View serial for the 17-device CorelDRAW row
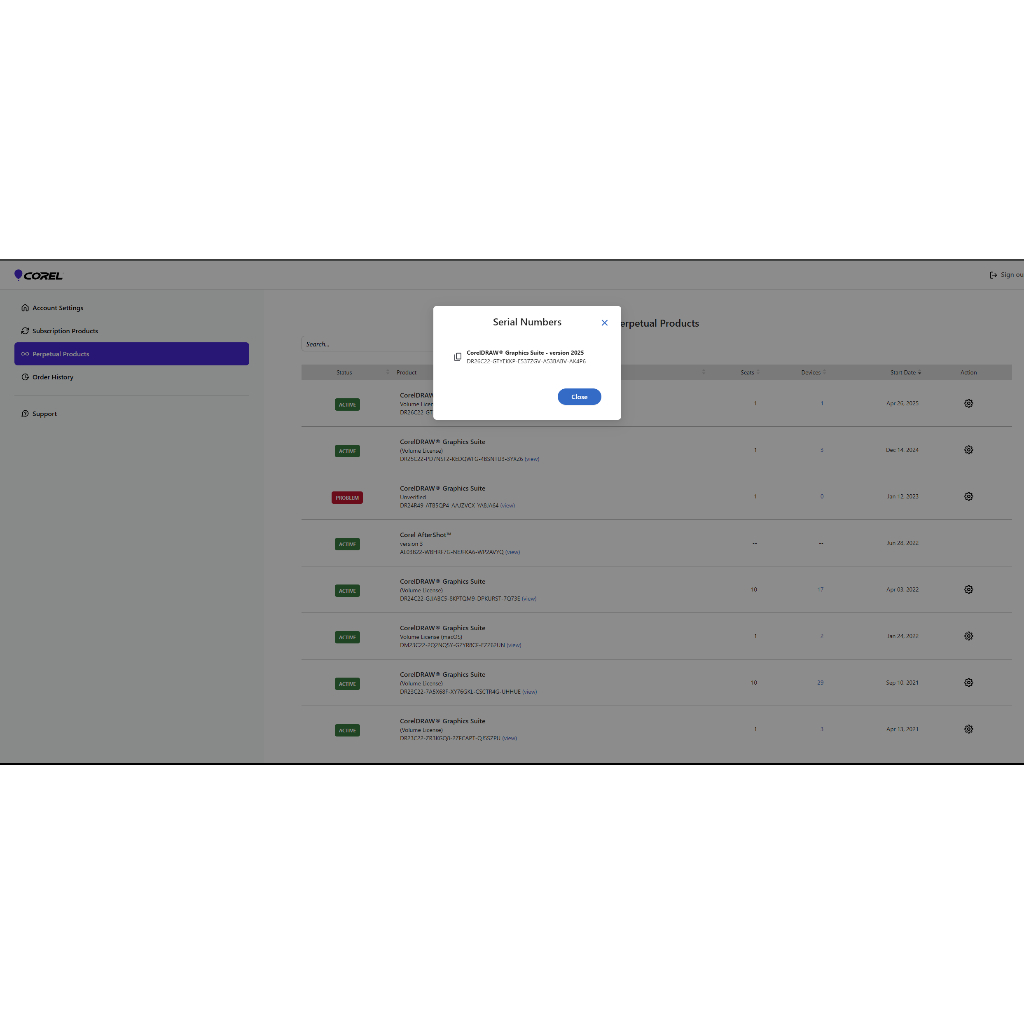This screenshot has height=1024, width=1024. tap(529, 599)
